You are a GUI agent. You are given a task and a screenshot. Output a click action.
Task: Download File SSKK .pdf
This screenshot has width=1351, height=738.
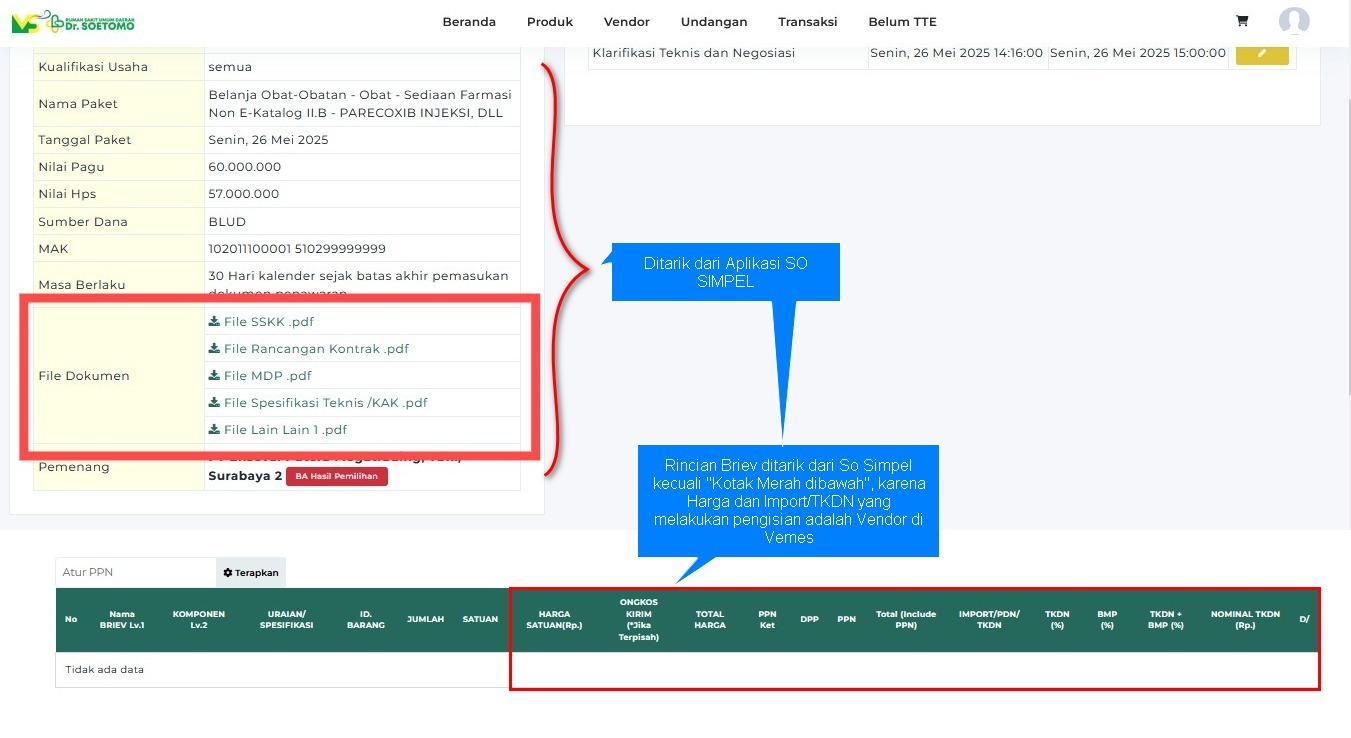261,322
